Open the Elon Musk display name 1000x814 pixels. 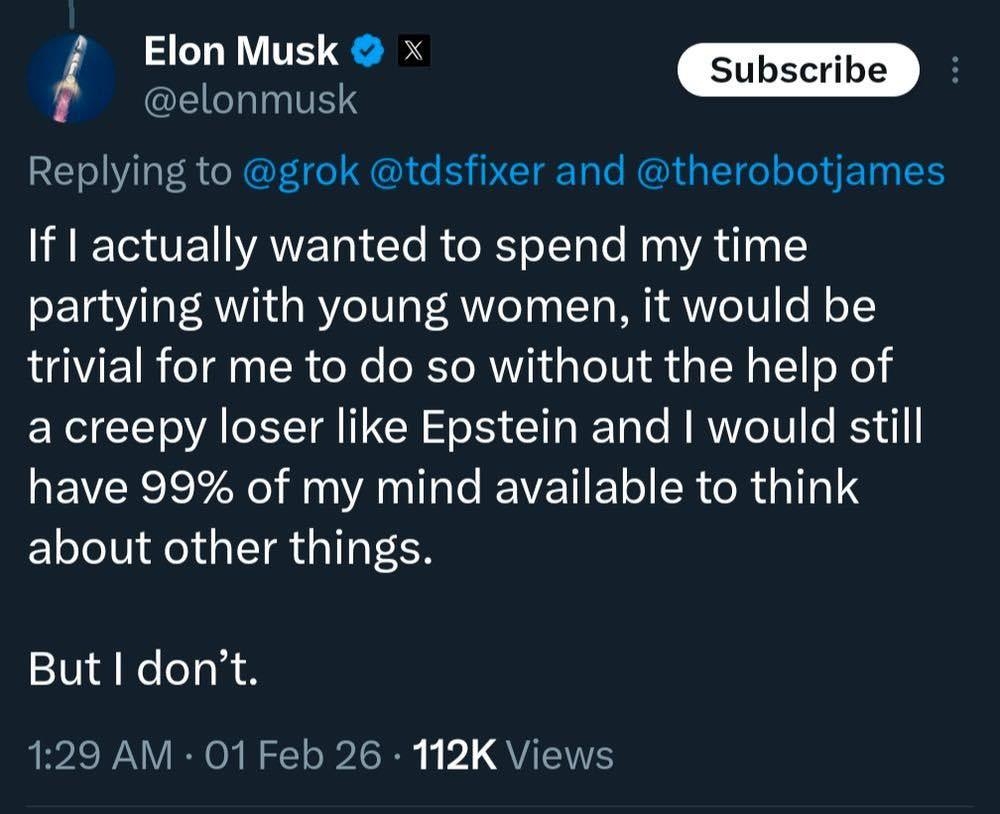(x=241, y=51)
